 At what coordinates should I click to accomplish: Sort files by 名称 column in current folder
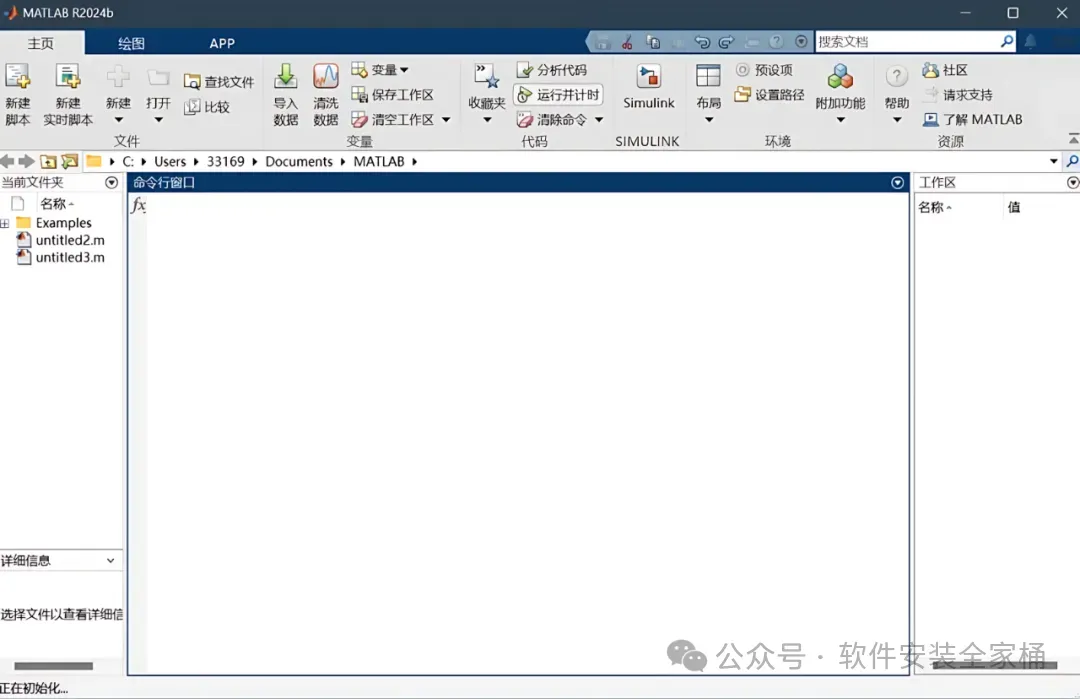point(56,204)
